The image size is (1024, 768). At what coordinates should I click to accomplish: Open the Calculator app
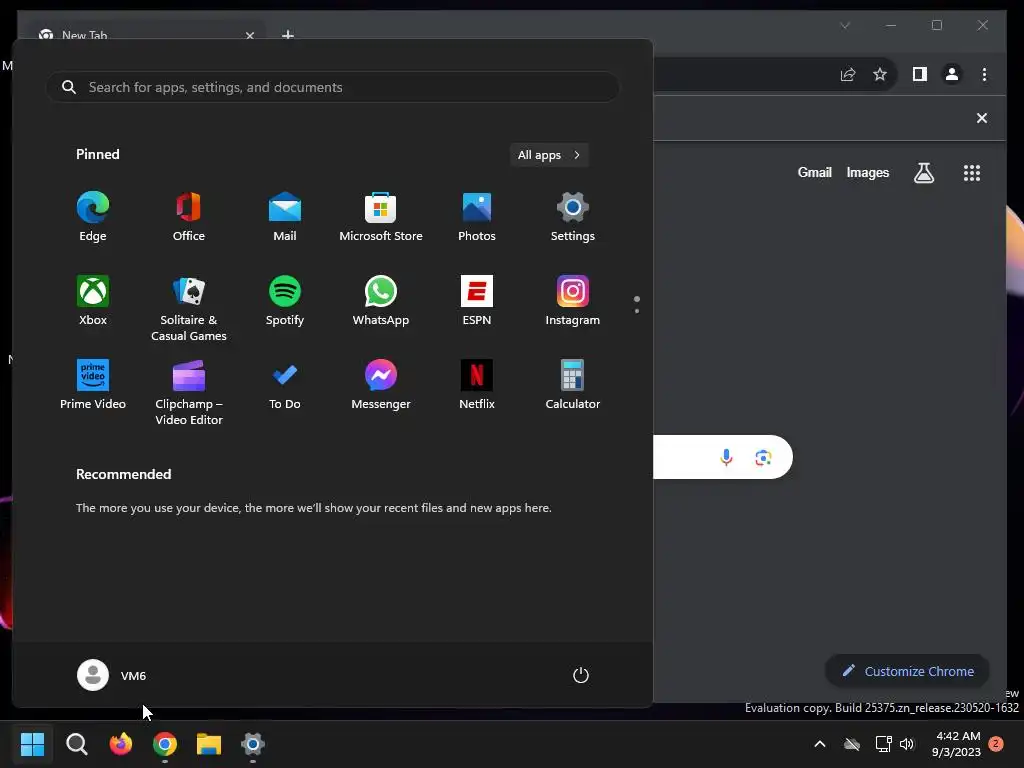(573, 385)
